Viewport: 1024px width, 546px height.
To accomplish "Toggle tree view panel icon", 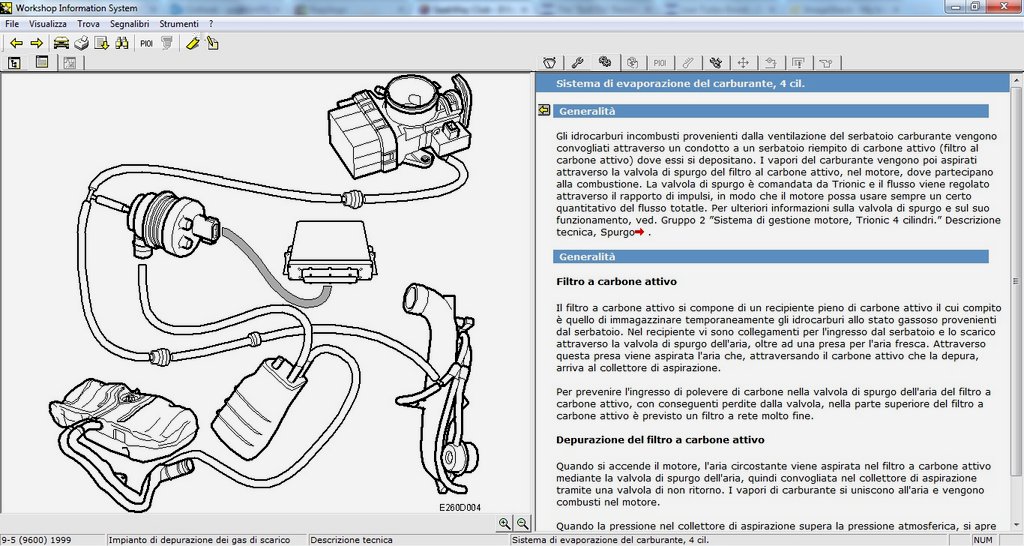I will [x=14, y=63].
